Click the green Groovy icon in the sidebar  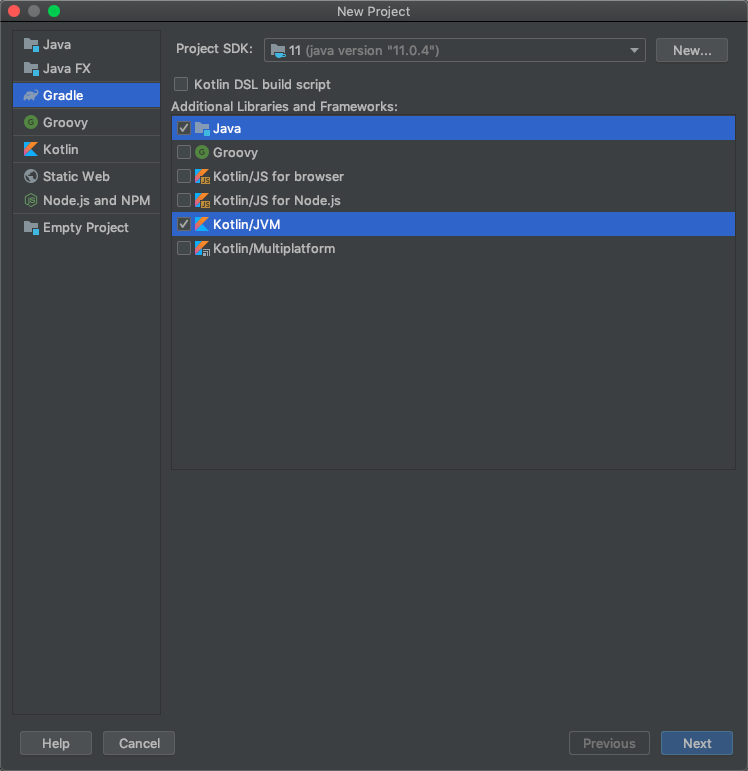pyautogui.click(x=31, y=122)
